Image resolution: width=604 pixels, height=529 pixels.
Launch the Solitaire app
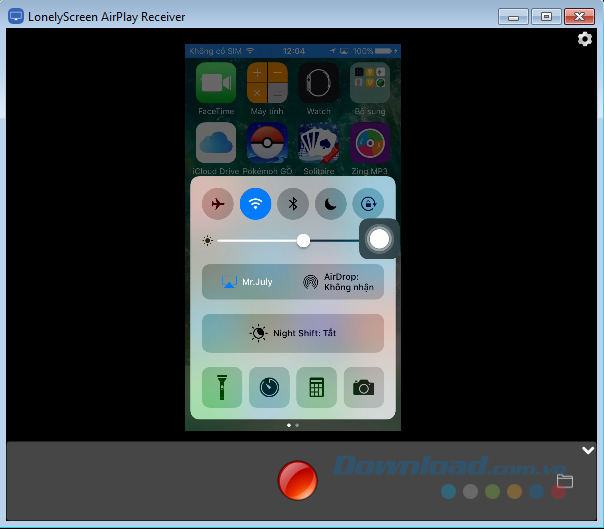coord(318,143)
